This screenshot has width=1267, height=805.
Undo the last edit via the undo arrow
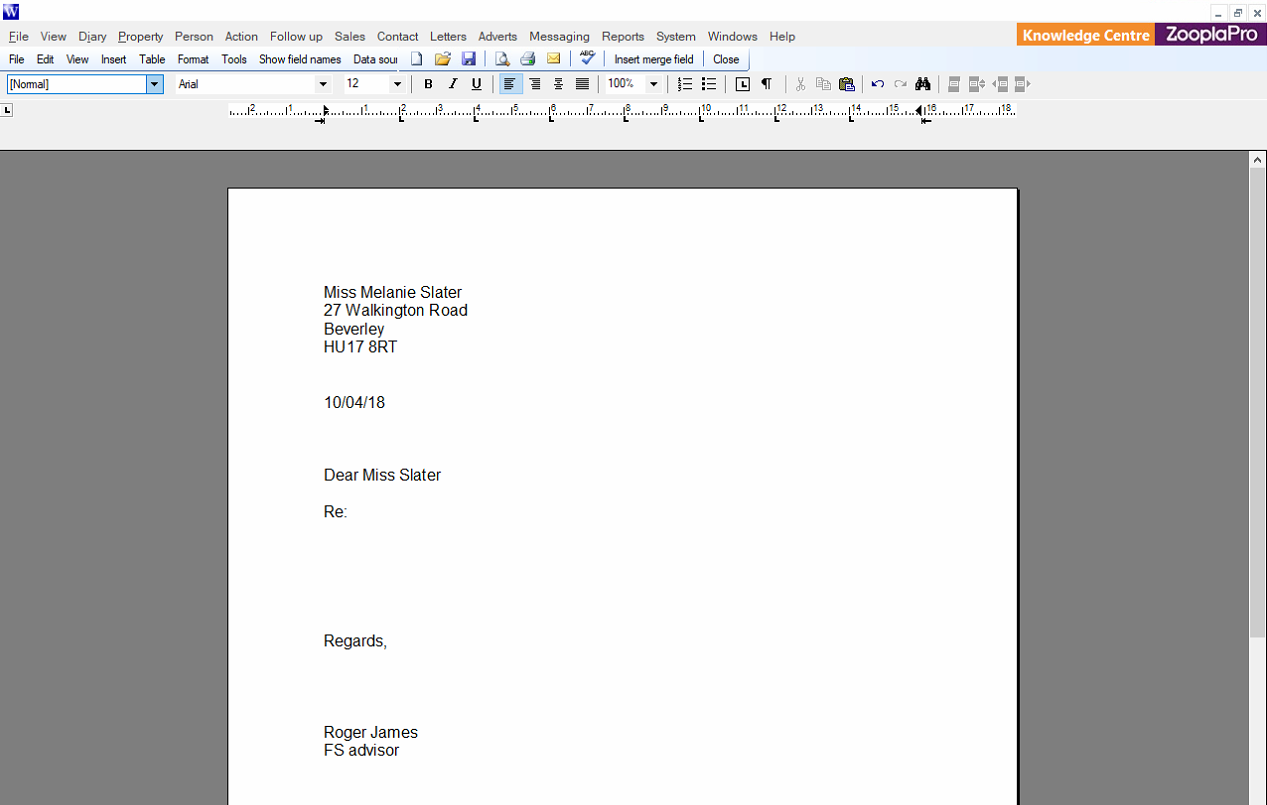[877, 84]
